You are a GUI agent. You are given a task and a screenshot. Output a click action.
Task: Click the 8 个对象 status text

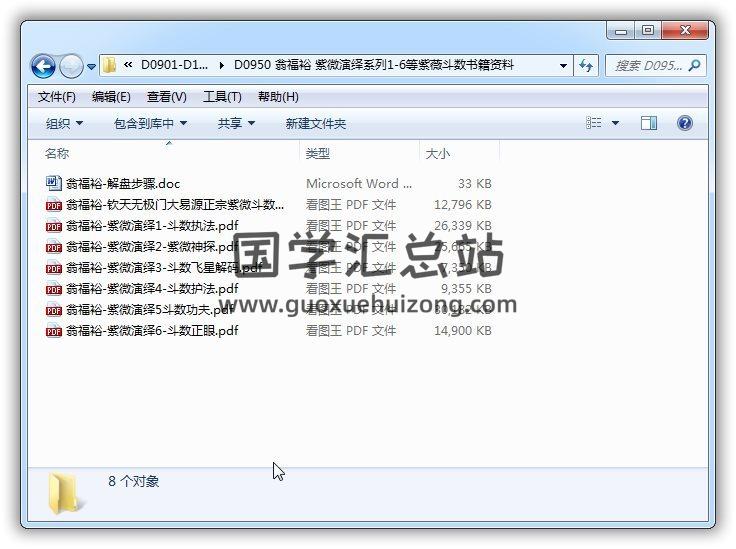pyautogui.click(x=134, y=481)
